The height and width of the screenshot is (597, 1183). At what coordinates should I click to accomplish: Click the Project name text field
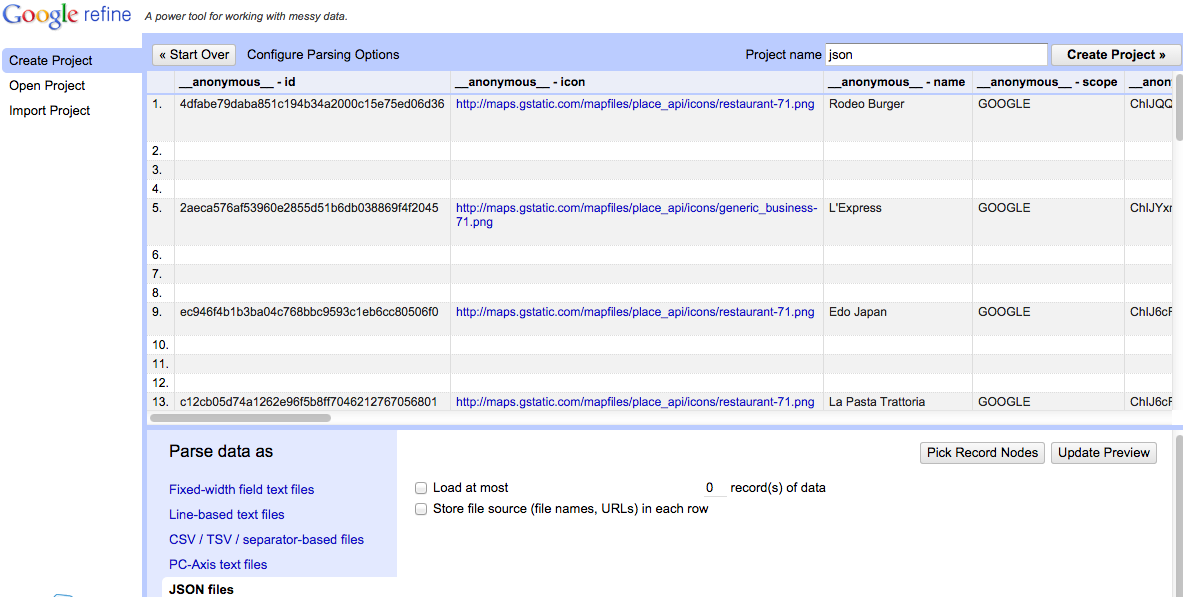[936, 55]
